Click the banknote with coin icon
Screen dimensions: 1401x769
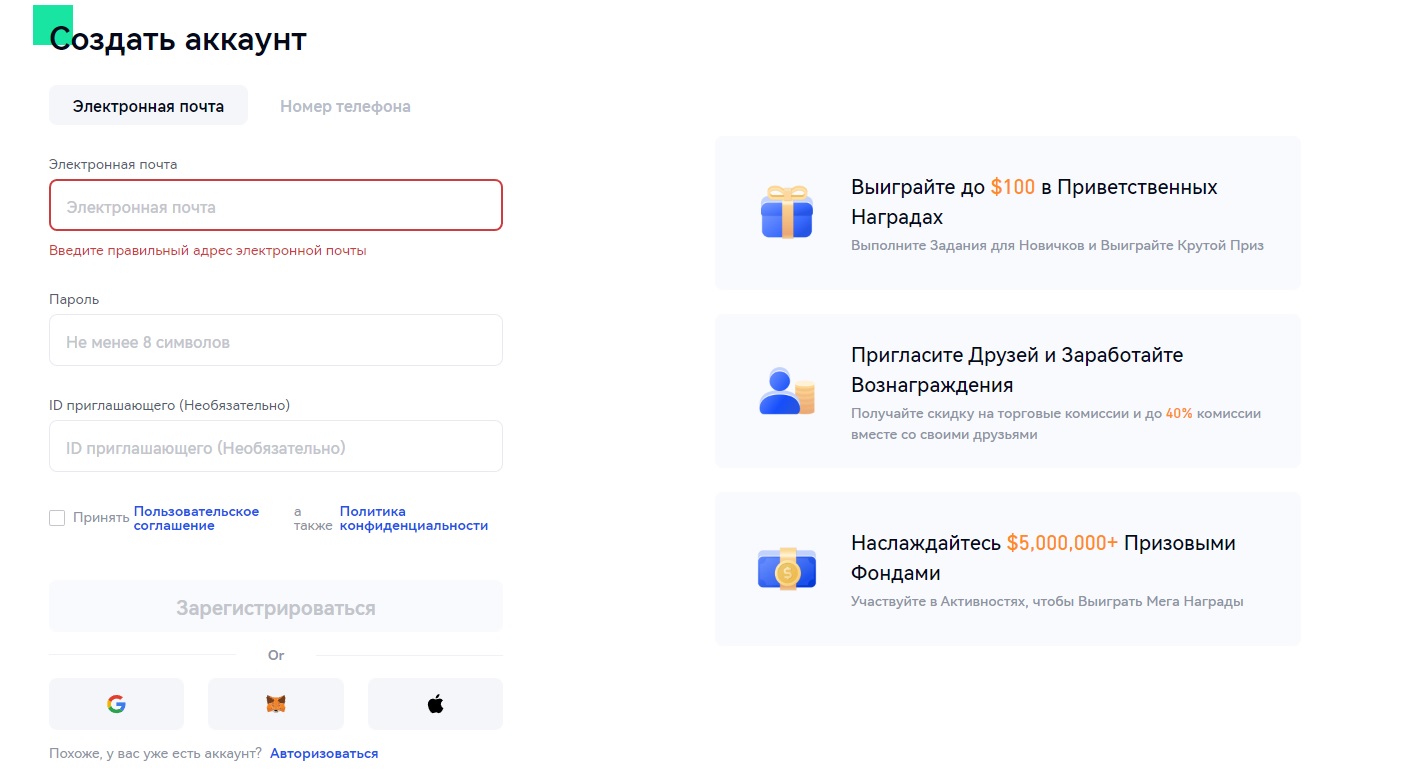(x=786, y=569)
